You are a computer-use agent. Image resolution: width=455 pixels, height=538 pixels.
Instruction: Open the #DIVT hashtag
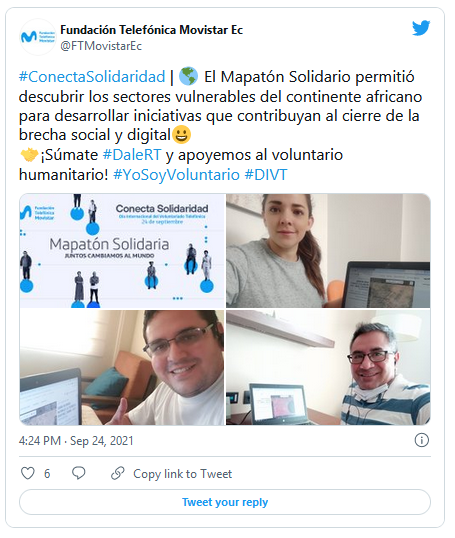pyautogui.click(x=266, y=175)
